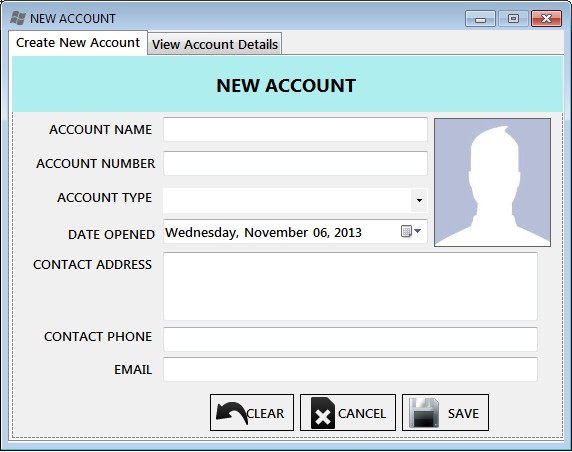
Task: Click into the ACCOUNT NAME field
Action: tap(295, 130)
